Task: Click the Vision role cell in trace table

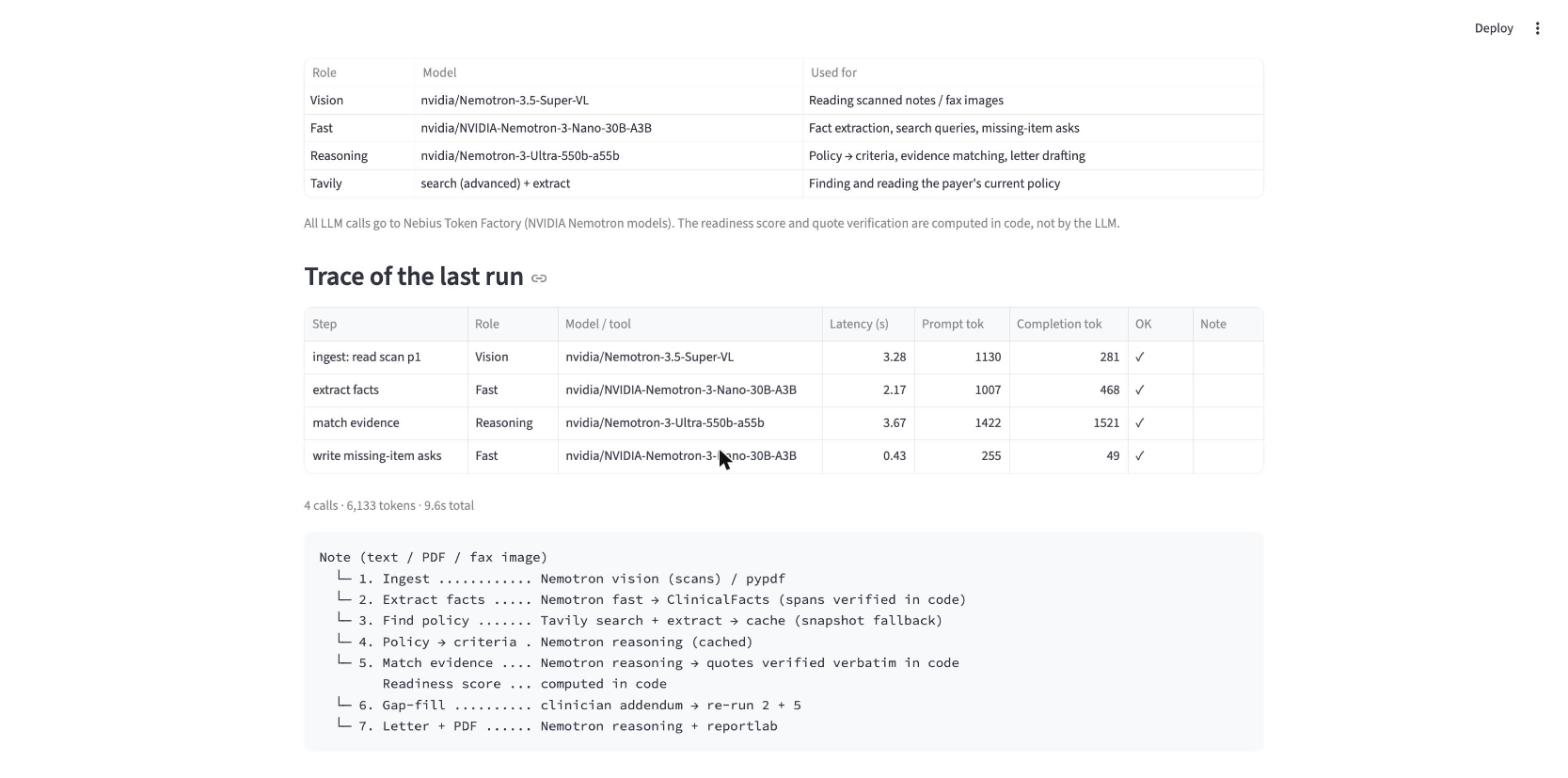Action: click(513, 357)
